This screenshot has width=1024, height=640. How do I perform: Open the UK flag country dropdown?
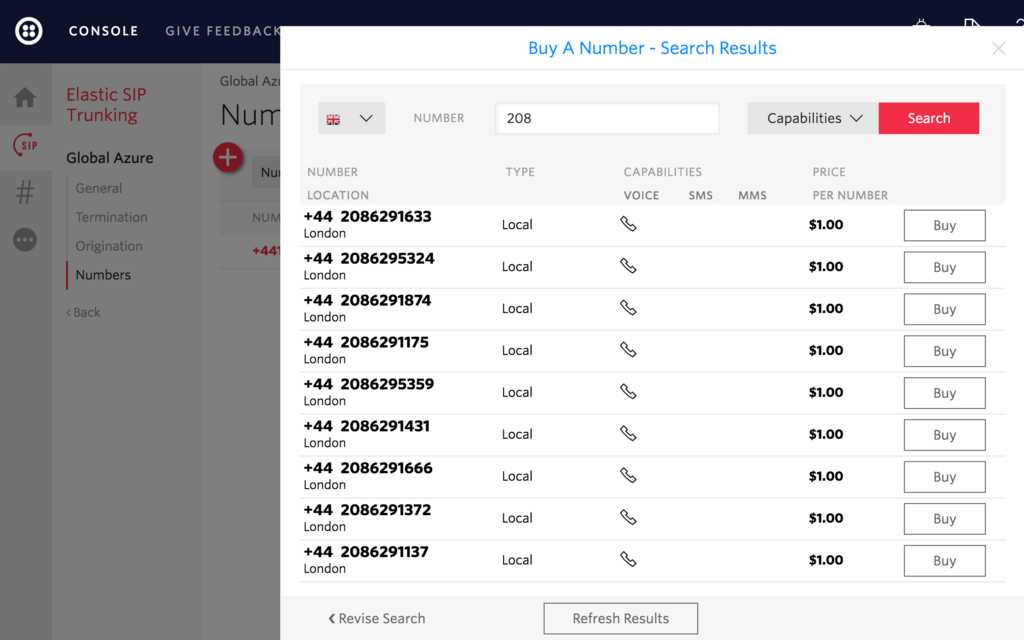[351, 118]
